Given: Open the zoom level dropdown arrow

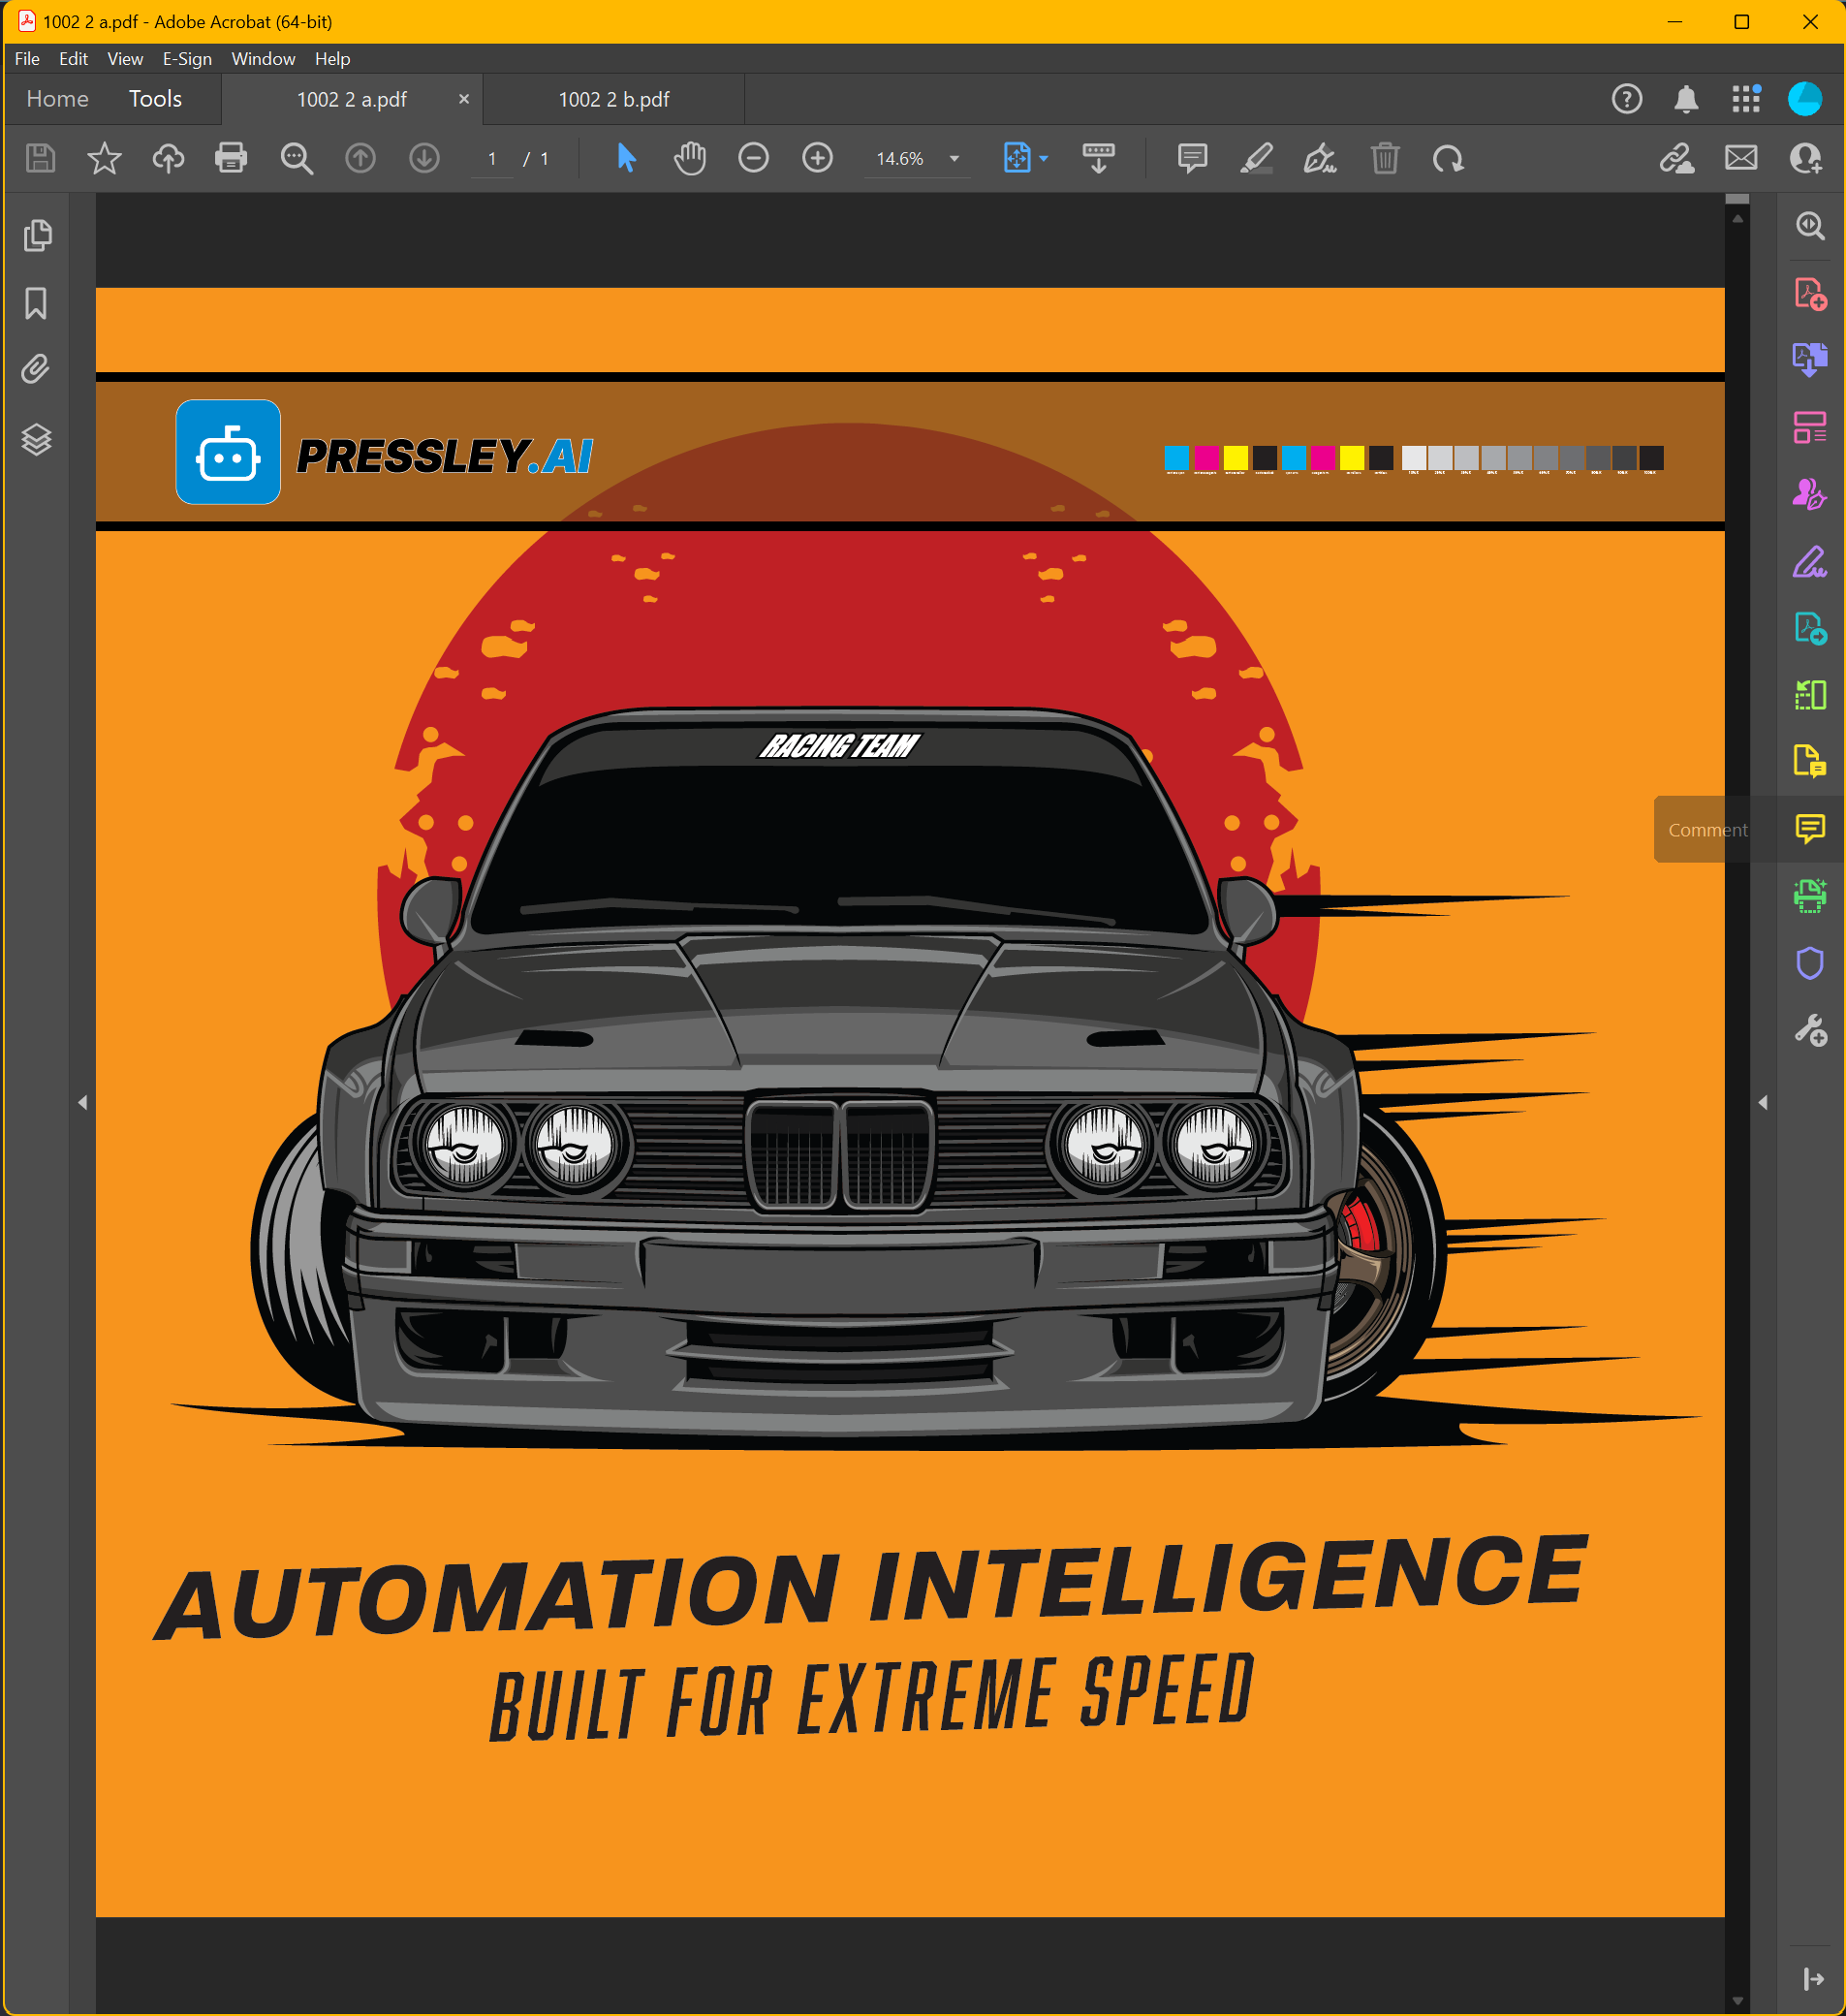Looking at the screenshot, I should [x=954, y=159].
